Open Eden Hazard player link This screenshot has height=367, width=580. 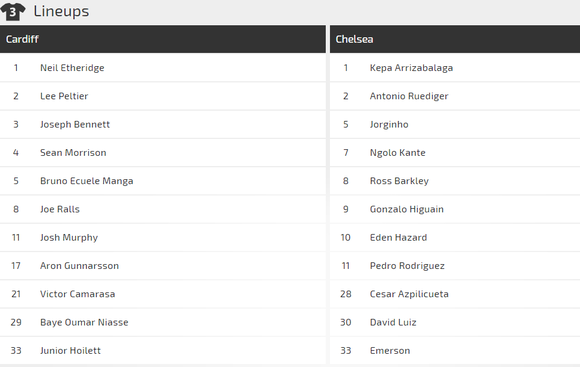(x=398, y=238)
